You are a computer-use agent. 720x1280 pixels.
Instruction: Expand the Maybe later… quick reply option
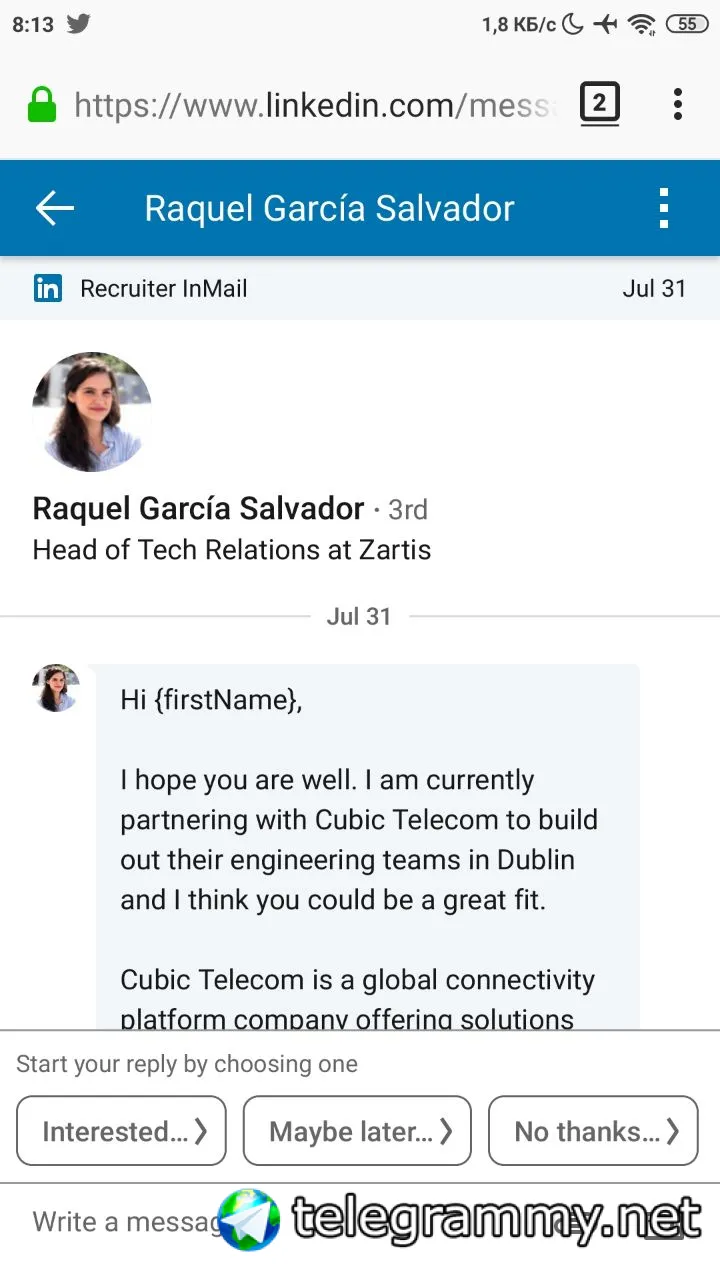tap(357, 1131)
